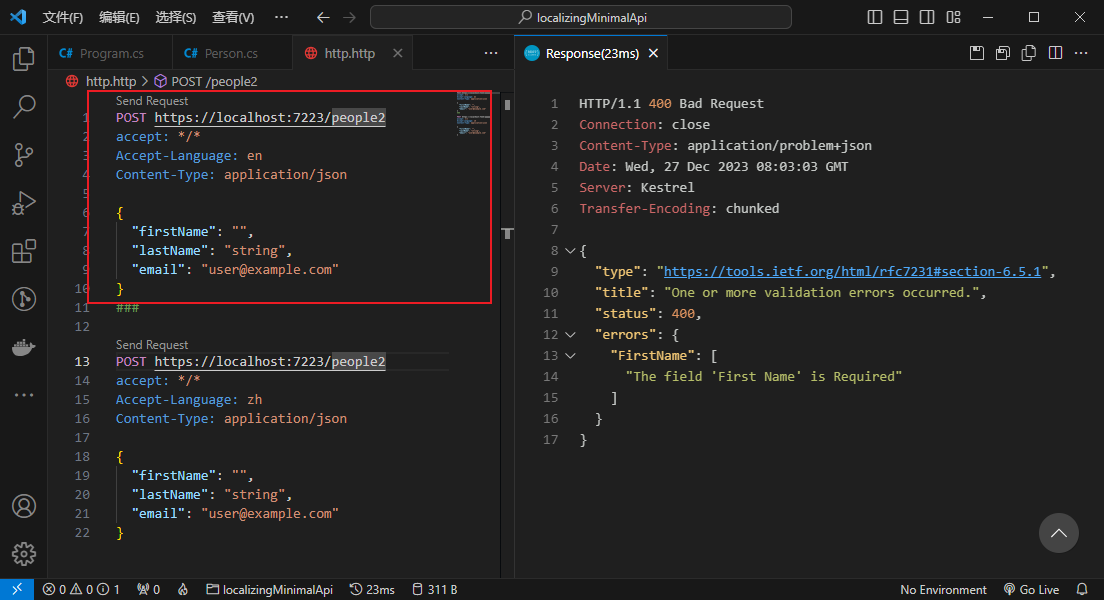Toggle the secondary side bar

927,17
